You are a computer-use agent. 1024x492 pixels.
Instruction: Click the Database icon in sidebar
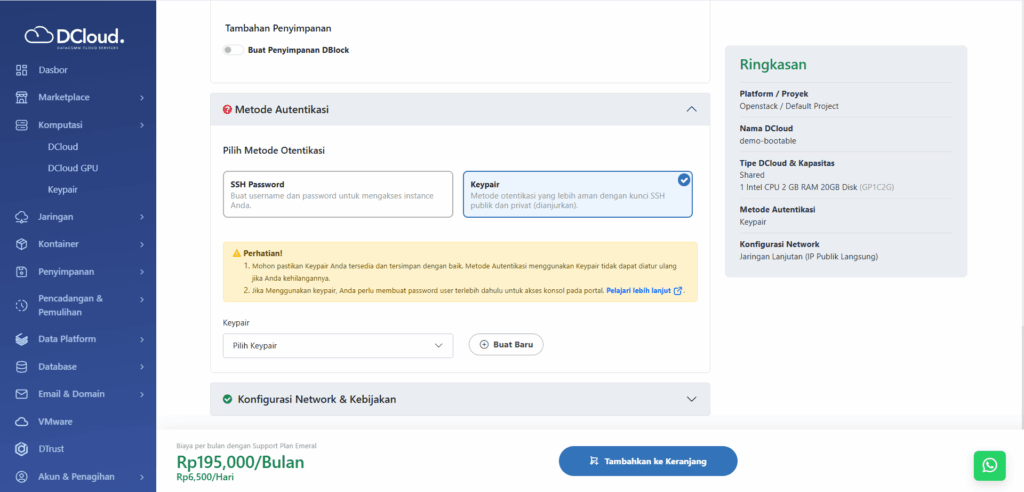pyautogui.click(x=22, y=366)
